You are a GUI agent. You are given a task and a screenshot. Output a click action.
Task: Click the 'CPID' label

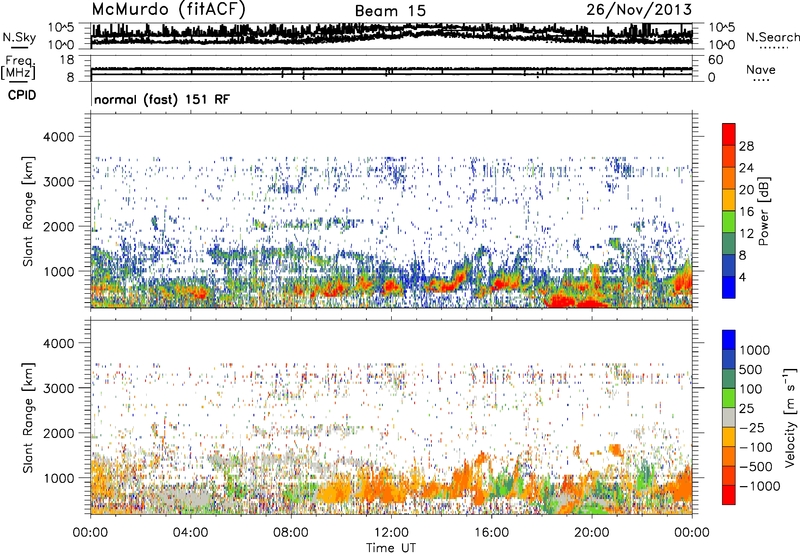tap(22, 95)
